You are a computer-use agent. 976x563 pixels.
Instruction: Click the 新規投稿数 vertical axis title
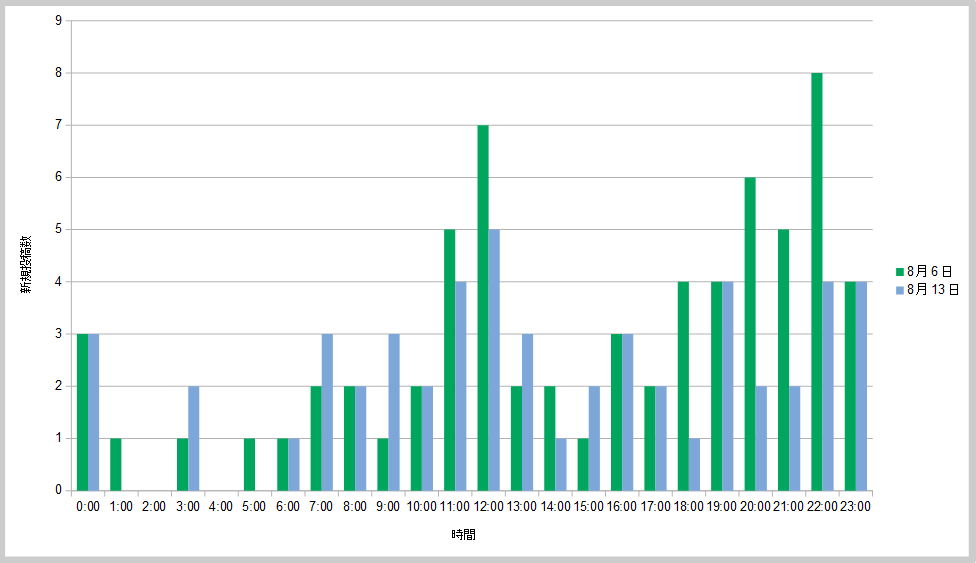tap(29, 265)
